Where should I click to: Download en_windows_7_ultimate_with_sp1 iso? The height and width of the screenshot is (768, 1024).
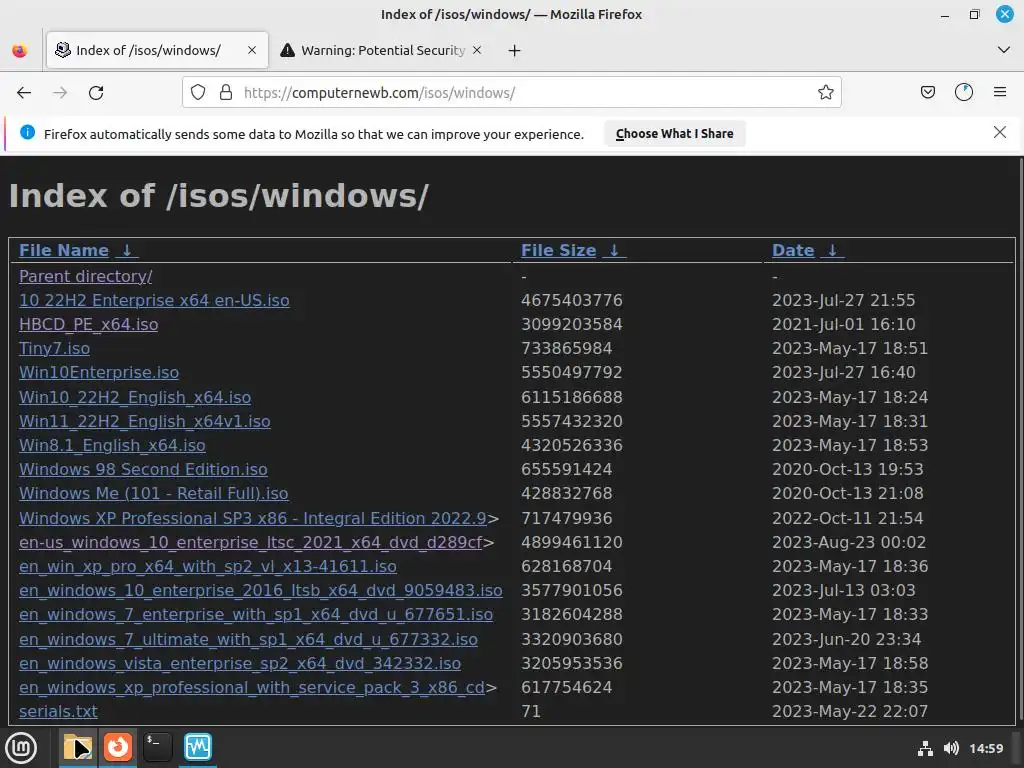(x=248, y=639)
